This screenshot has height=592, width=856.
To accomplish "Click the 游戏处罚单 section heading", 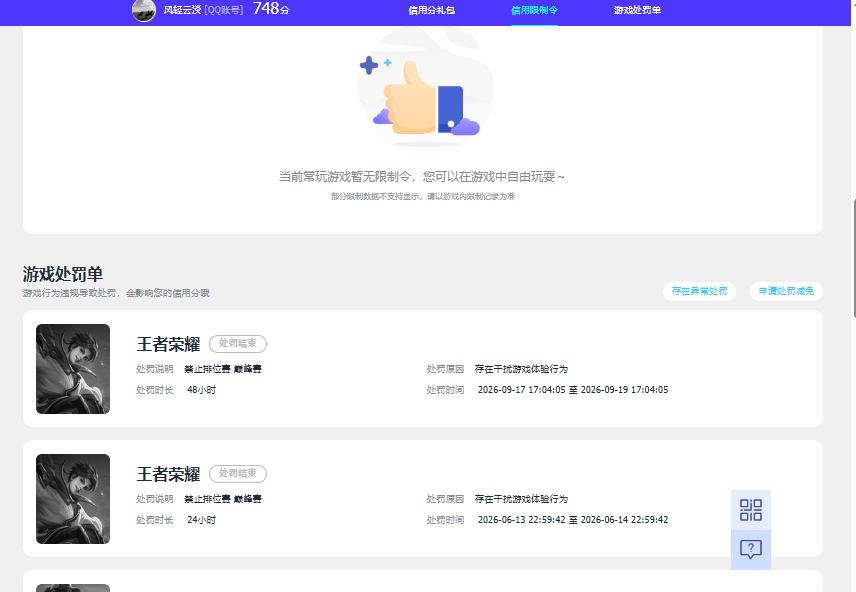I will (x=63, y=274).
